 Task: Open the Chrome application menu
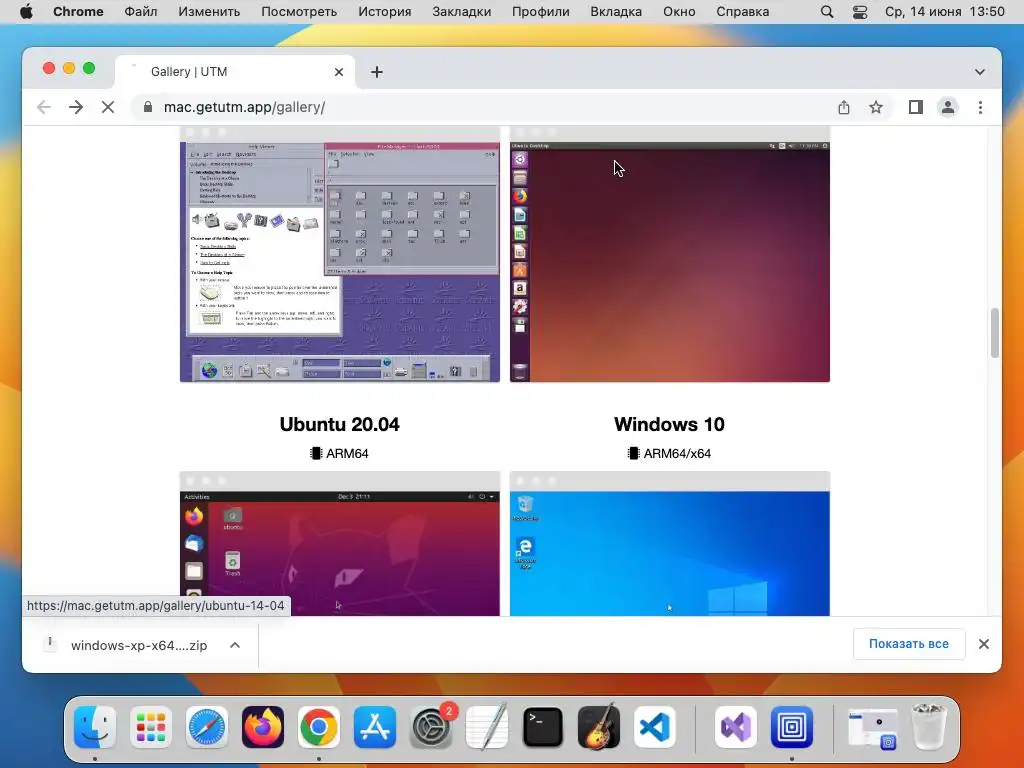point(78,12)
